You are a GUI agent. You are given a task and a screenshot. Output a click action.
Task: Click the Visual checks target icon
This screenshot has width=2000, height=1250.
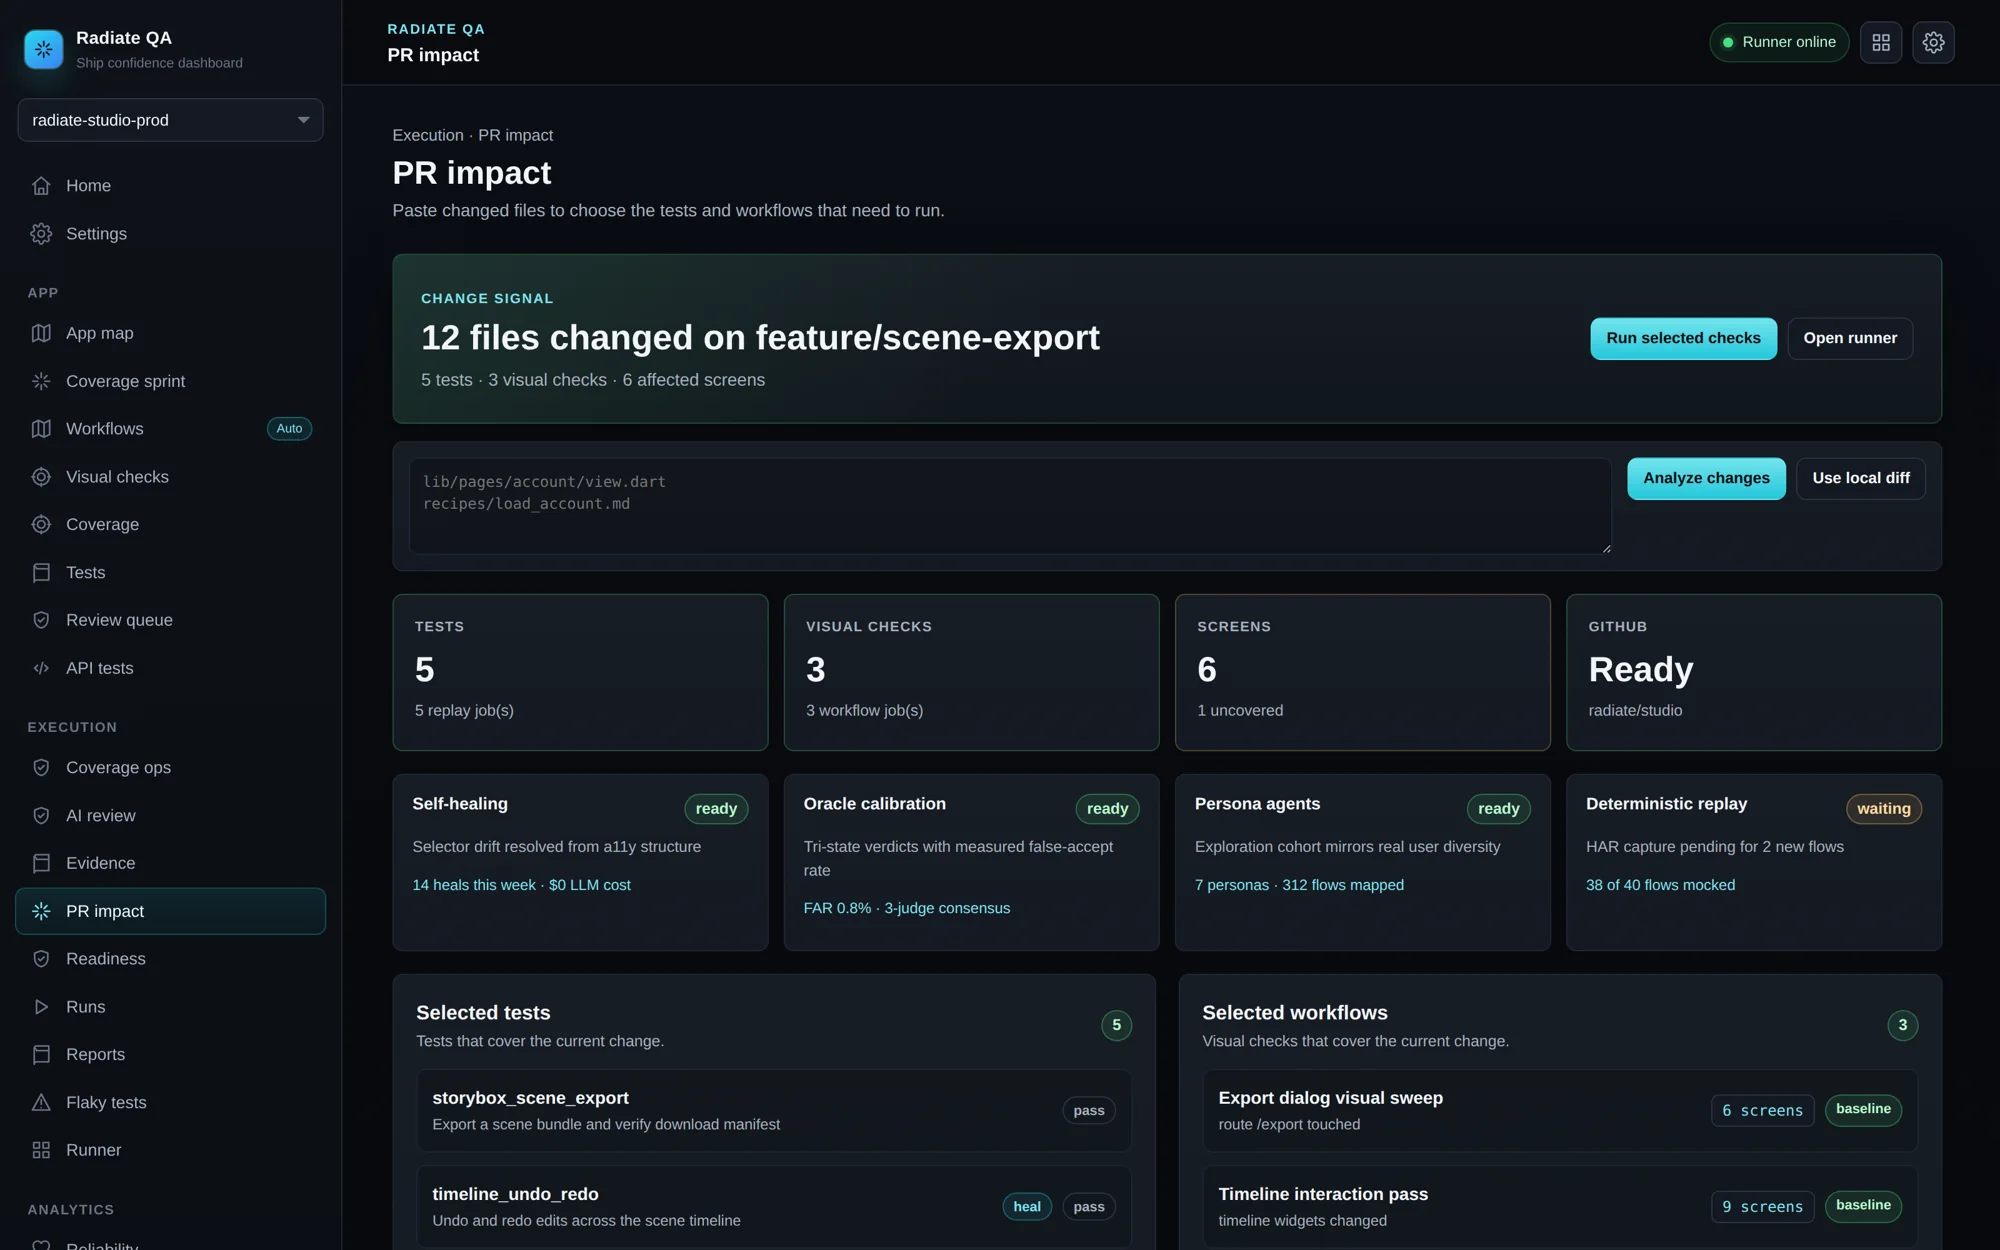(x=41, y=477)
